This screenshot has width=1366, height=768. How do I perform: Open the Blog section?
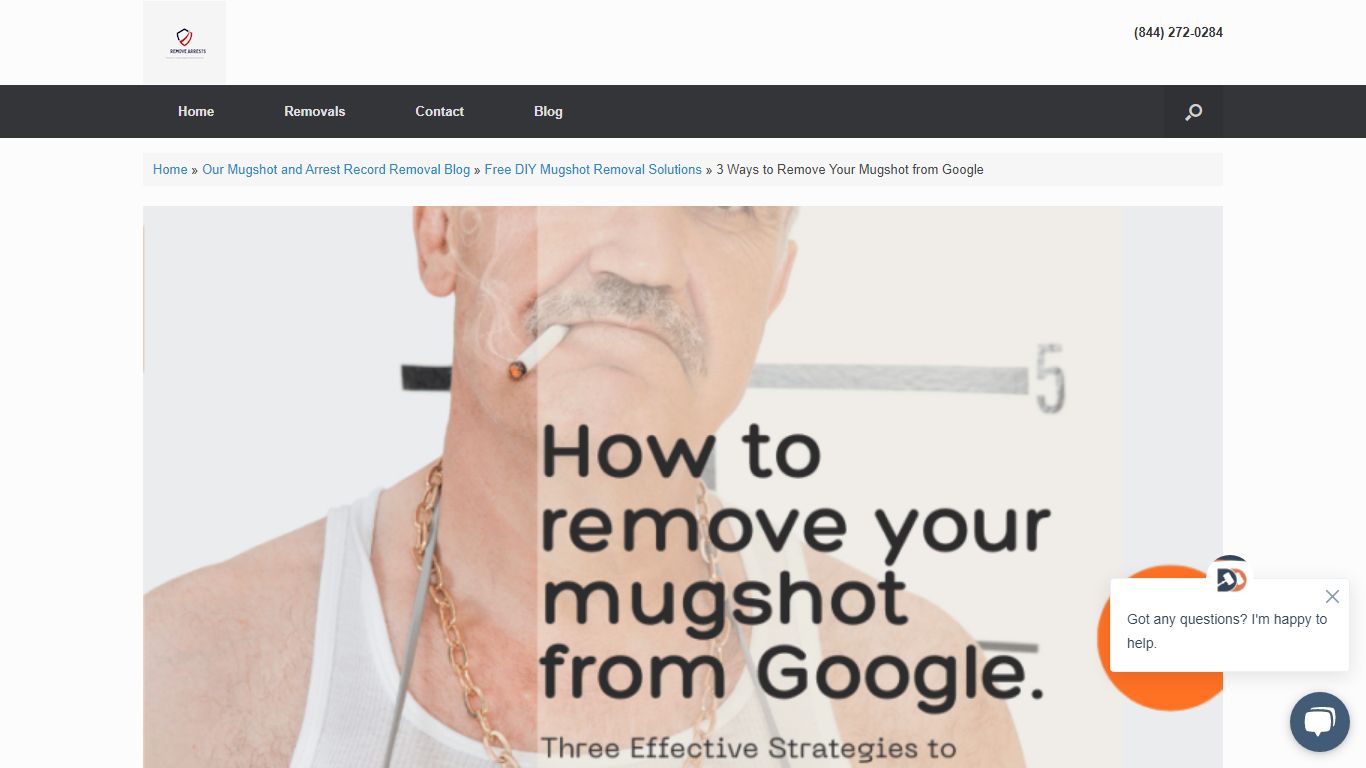(x=548, y=111)
